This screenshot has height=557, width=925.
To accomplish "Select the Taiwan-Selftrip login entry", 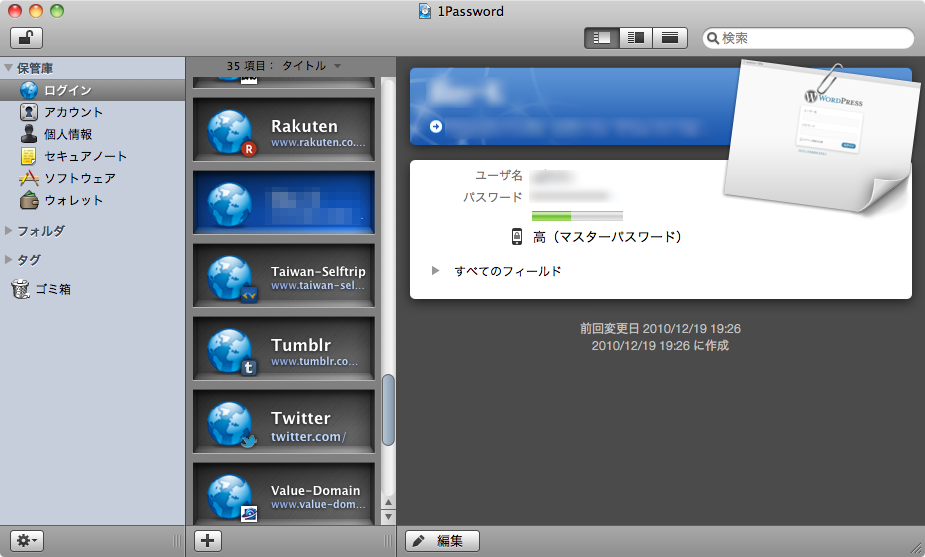I will 284,276.
